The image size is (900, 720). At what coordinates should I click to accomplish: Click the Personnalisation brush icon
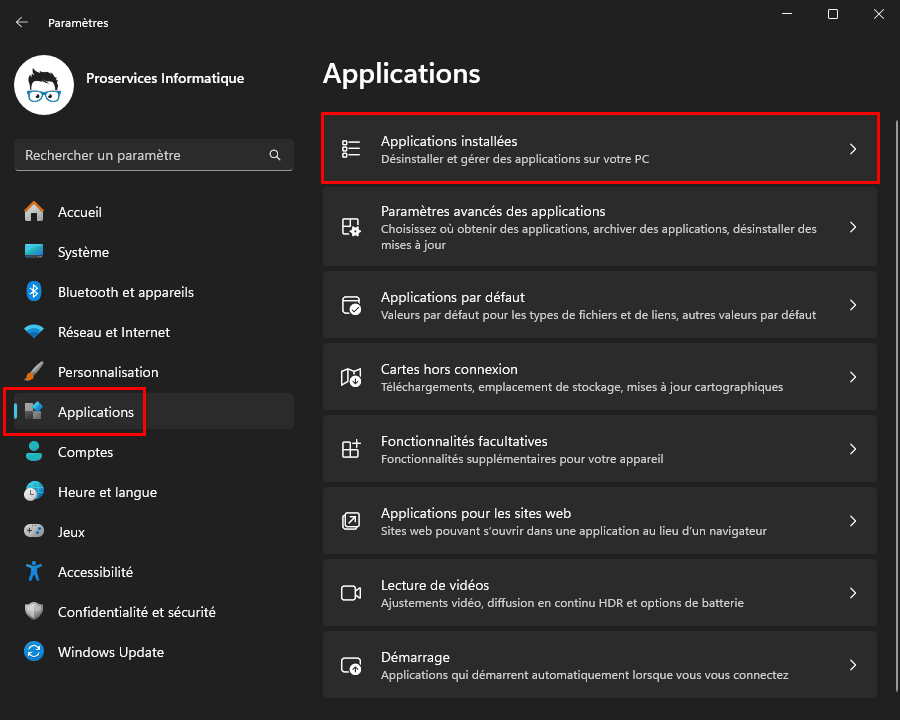coord(34,372)
